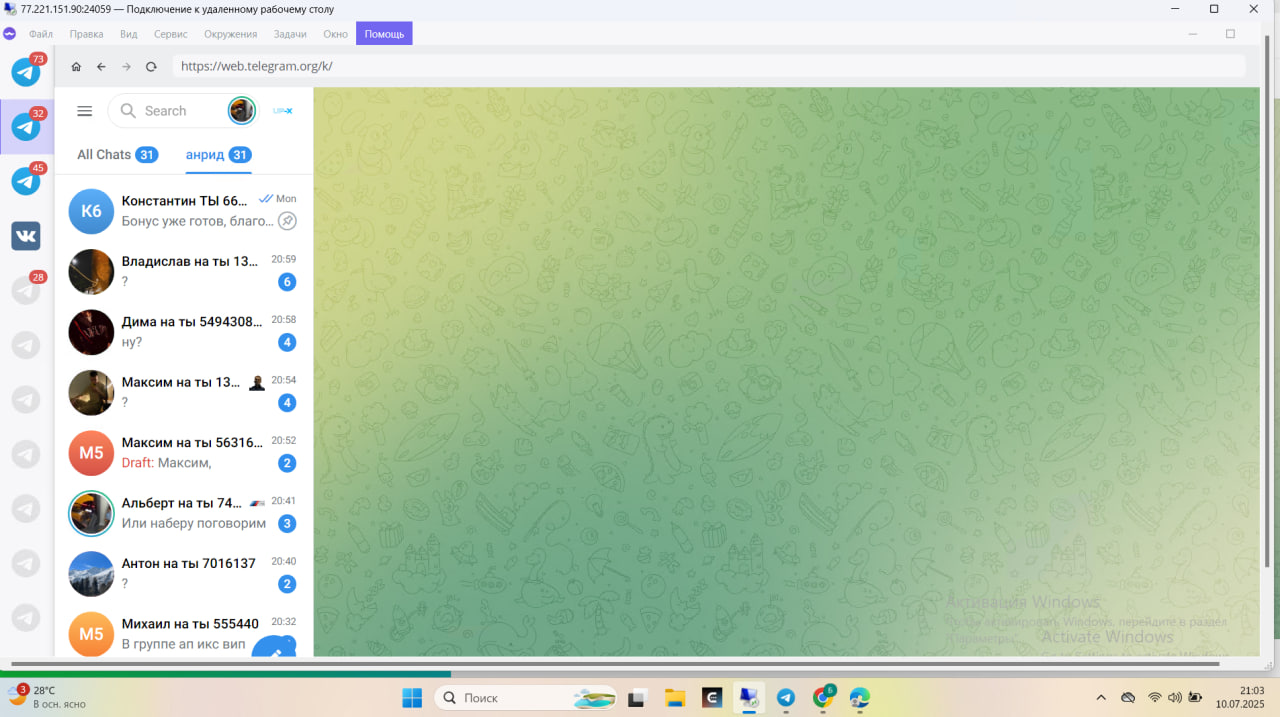
Task: Reload the Telegram web page
Action: 151,67
